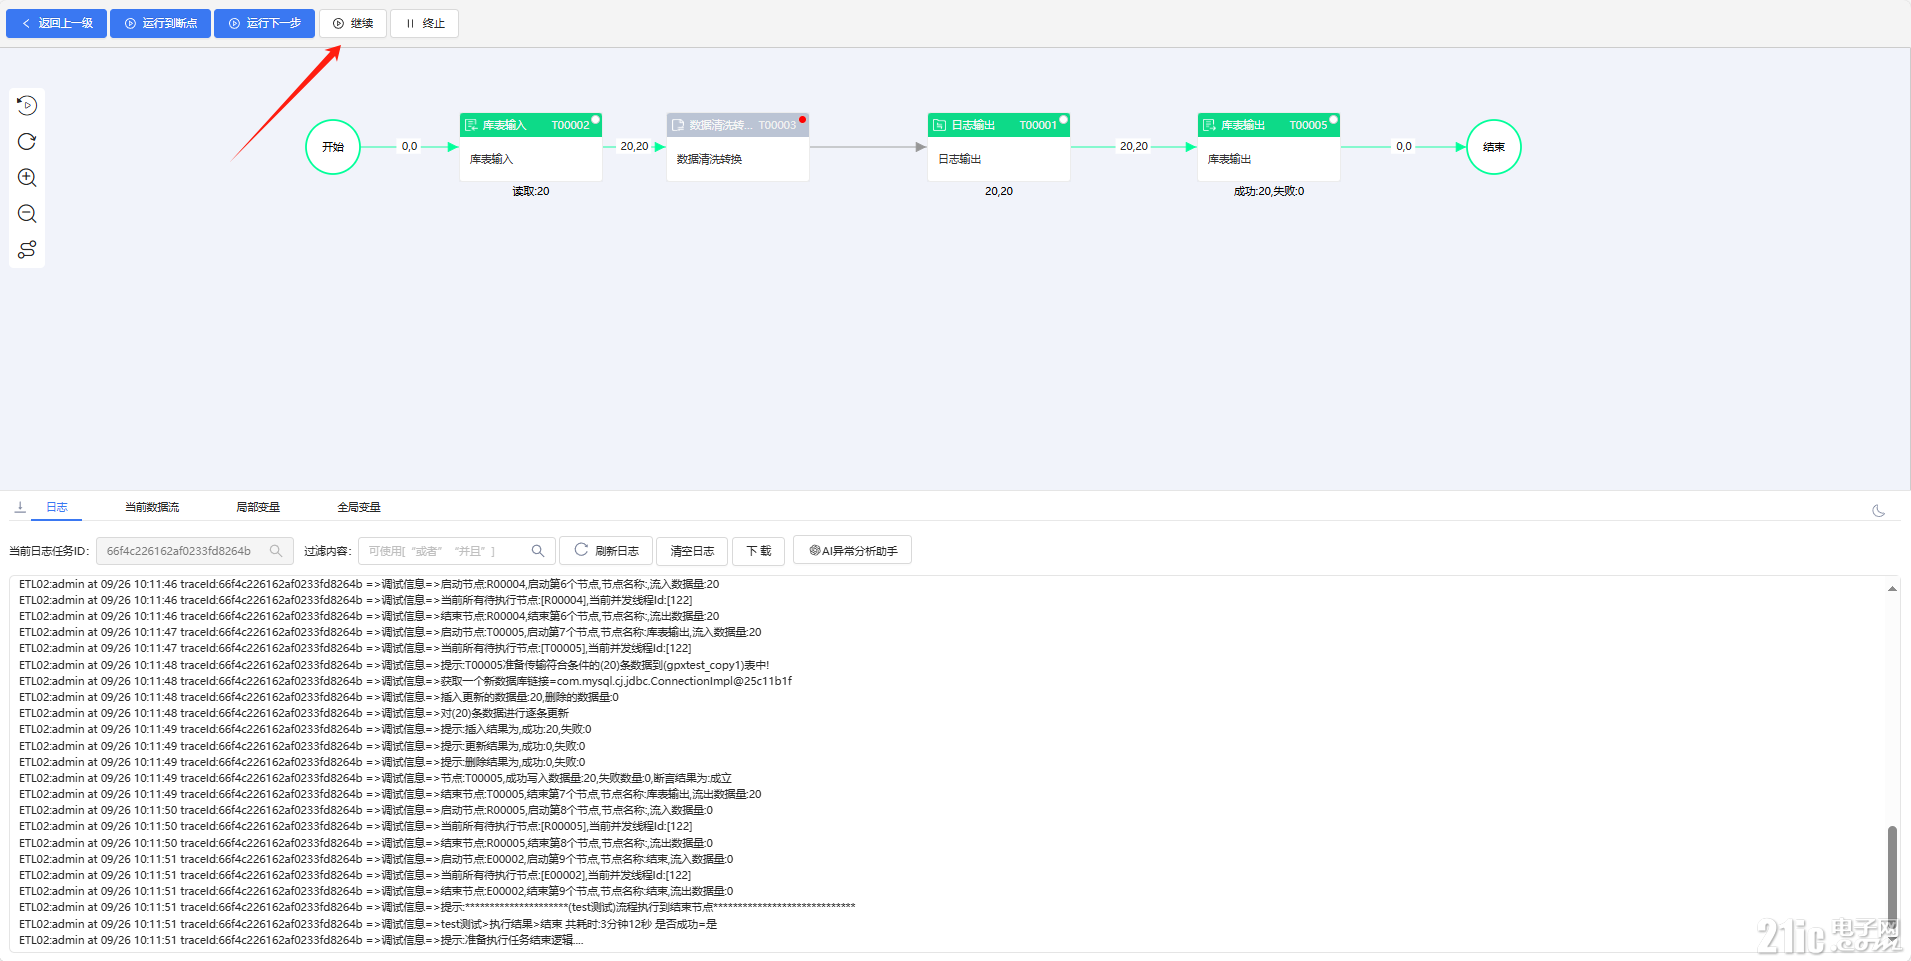Viewport: 1911px width, 961px height.
Task: Click the 20,20 label between 日志输出 and 库表输出
Action: click(x=1134, y=146)
